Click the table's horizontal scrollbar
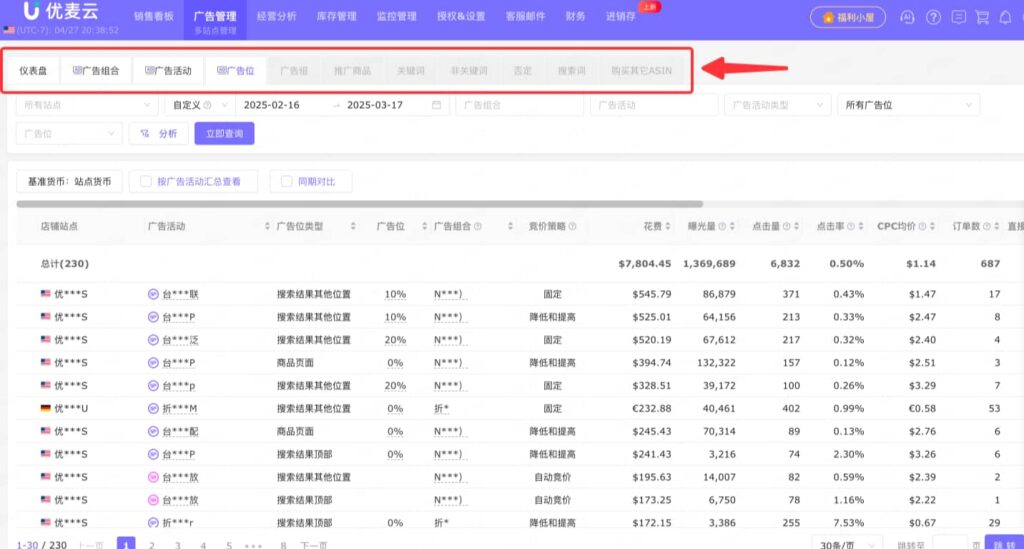 pyautogui.click(x=359, y=204)
